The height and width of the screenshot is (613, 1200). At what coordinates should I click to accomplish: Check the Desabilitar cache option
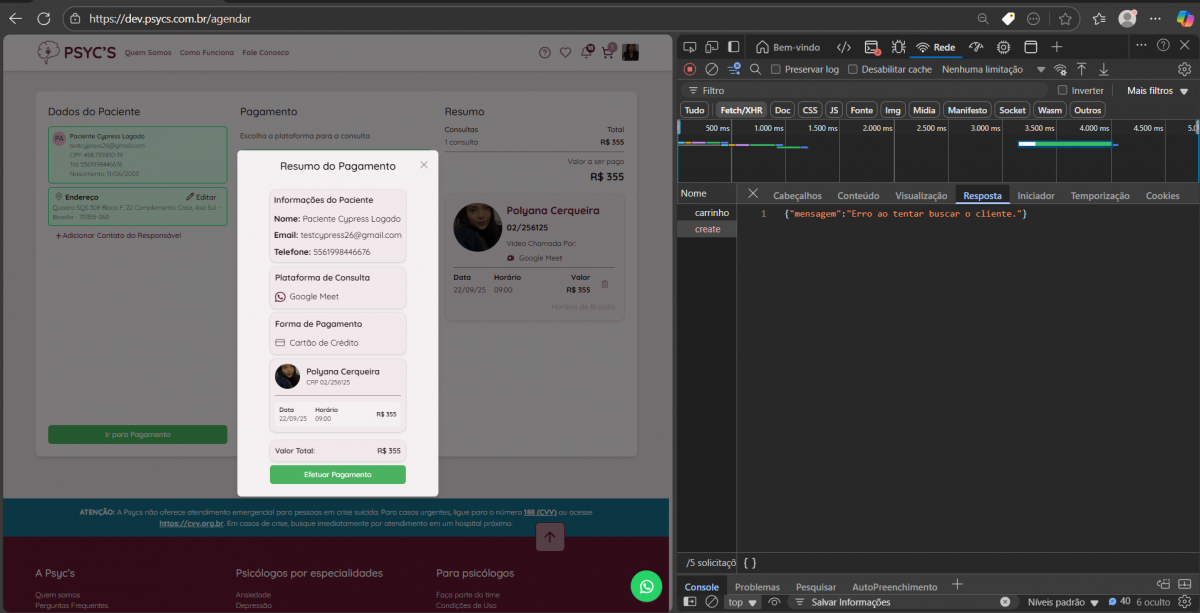[852, 70]
